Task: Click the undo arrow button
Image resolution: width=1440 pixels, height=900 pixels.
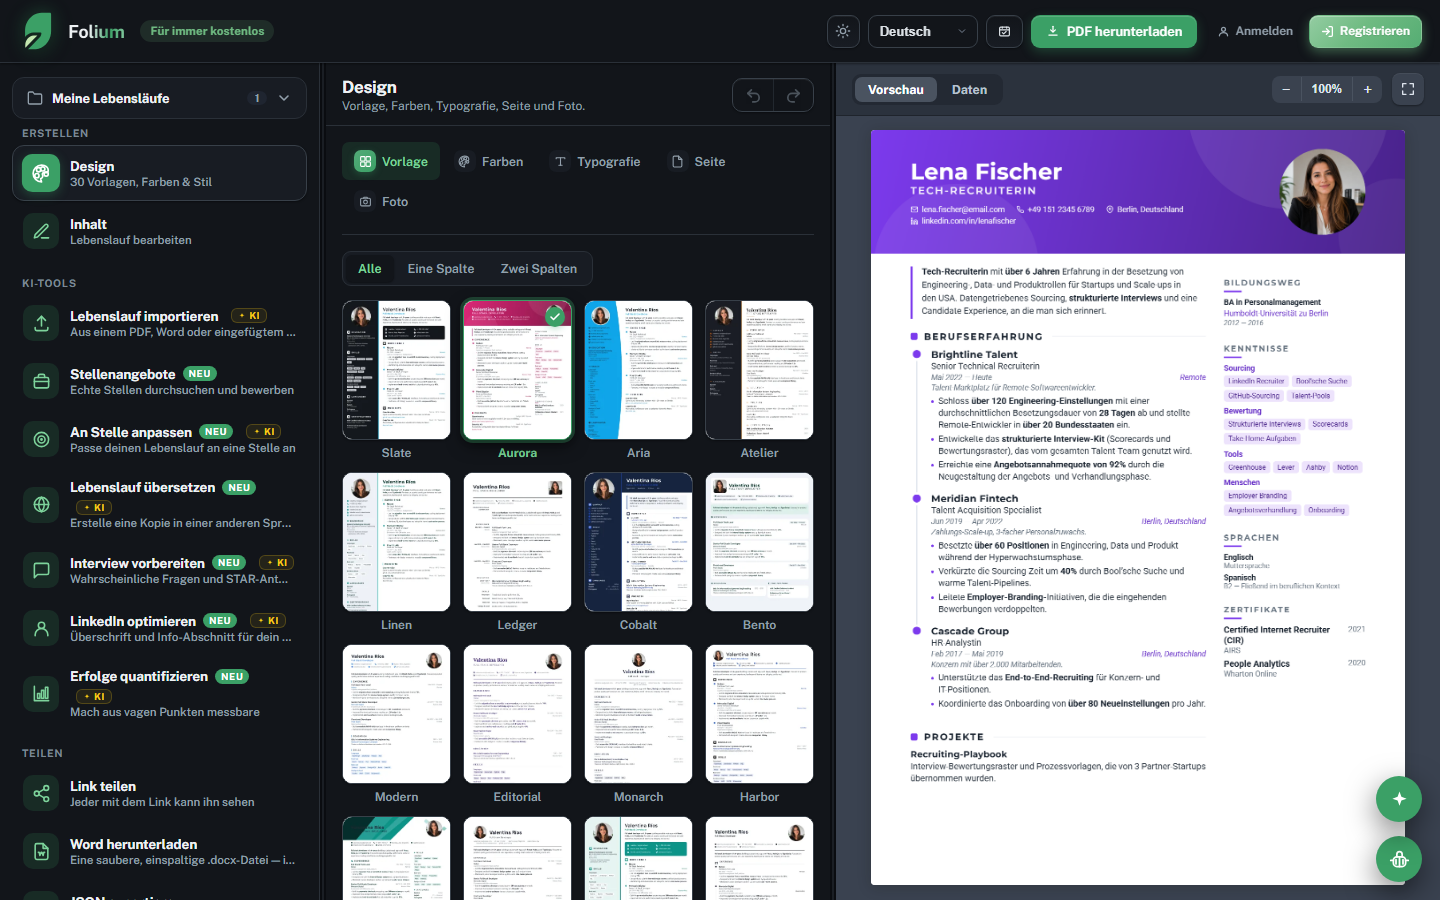Action: pos(753,95)
